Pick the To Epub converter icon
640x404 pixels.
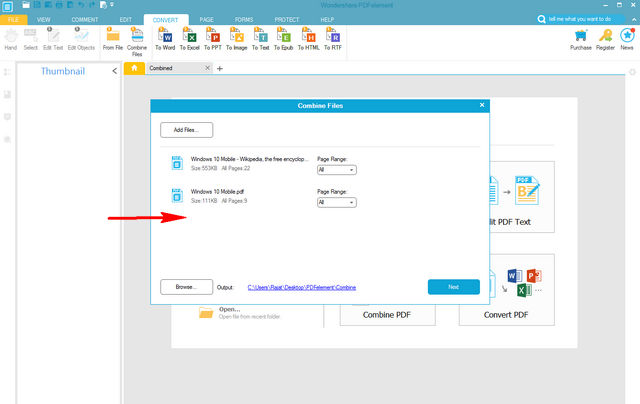[284, 39]
